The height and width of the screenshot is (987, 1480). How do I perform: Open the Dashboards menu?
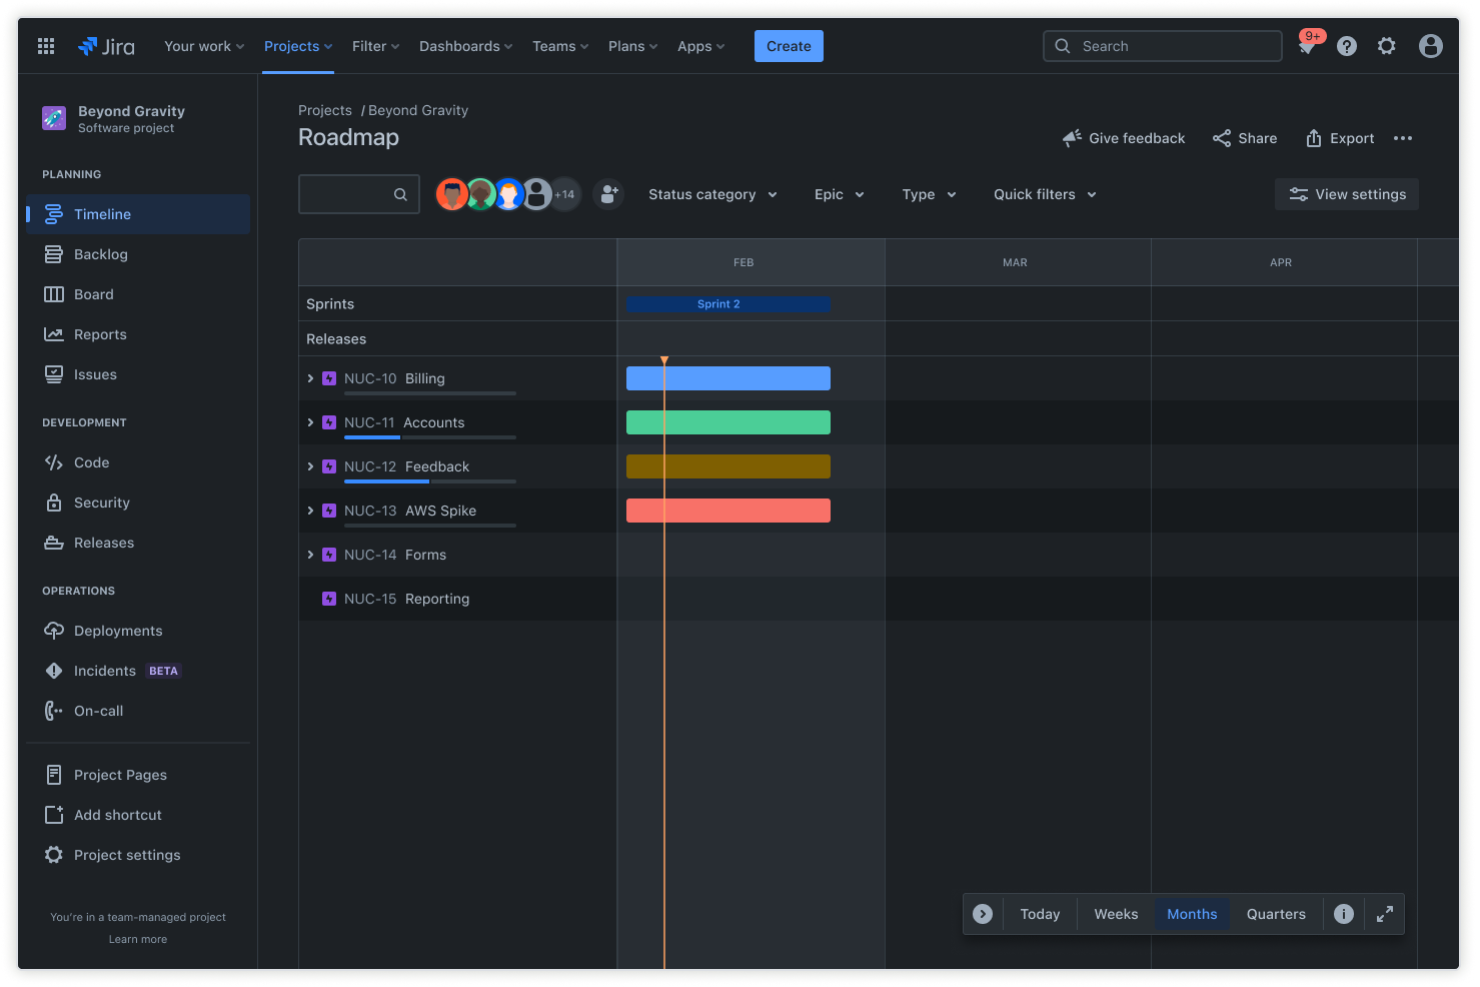[464, 45]
